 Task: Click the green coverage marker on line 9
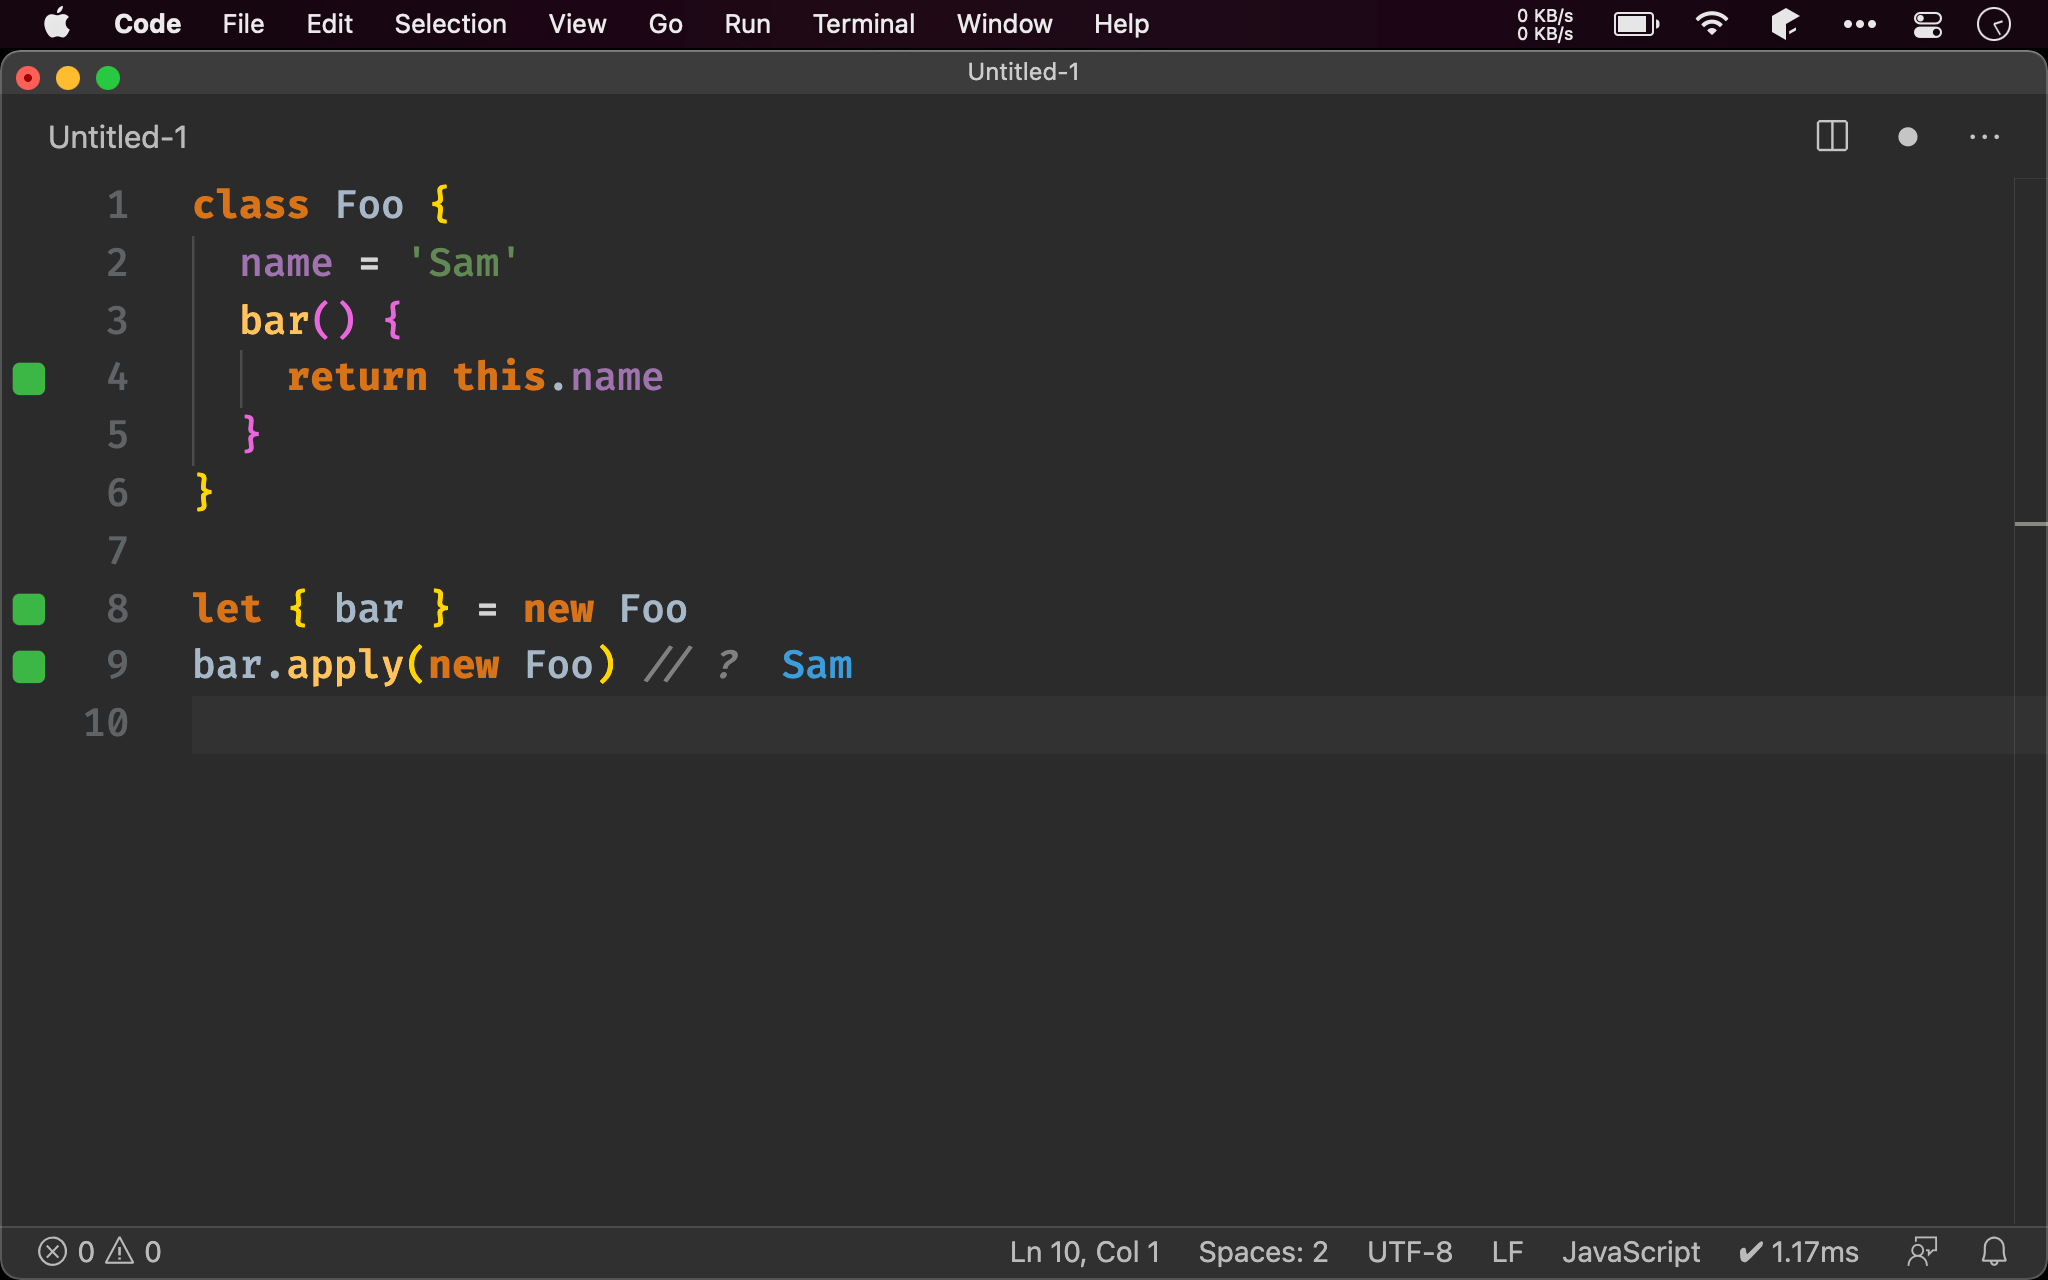[x=29, y=666]
